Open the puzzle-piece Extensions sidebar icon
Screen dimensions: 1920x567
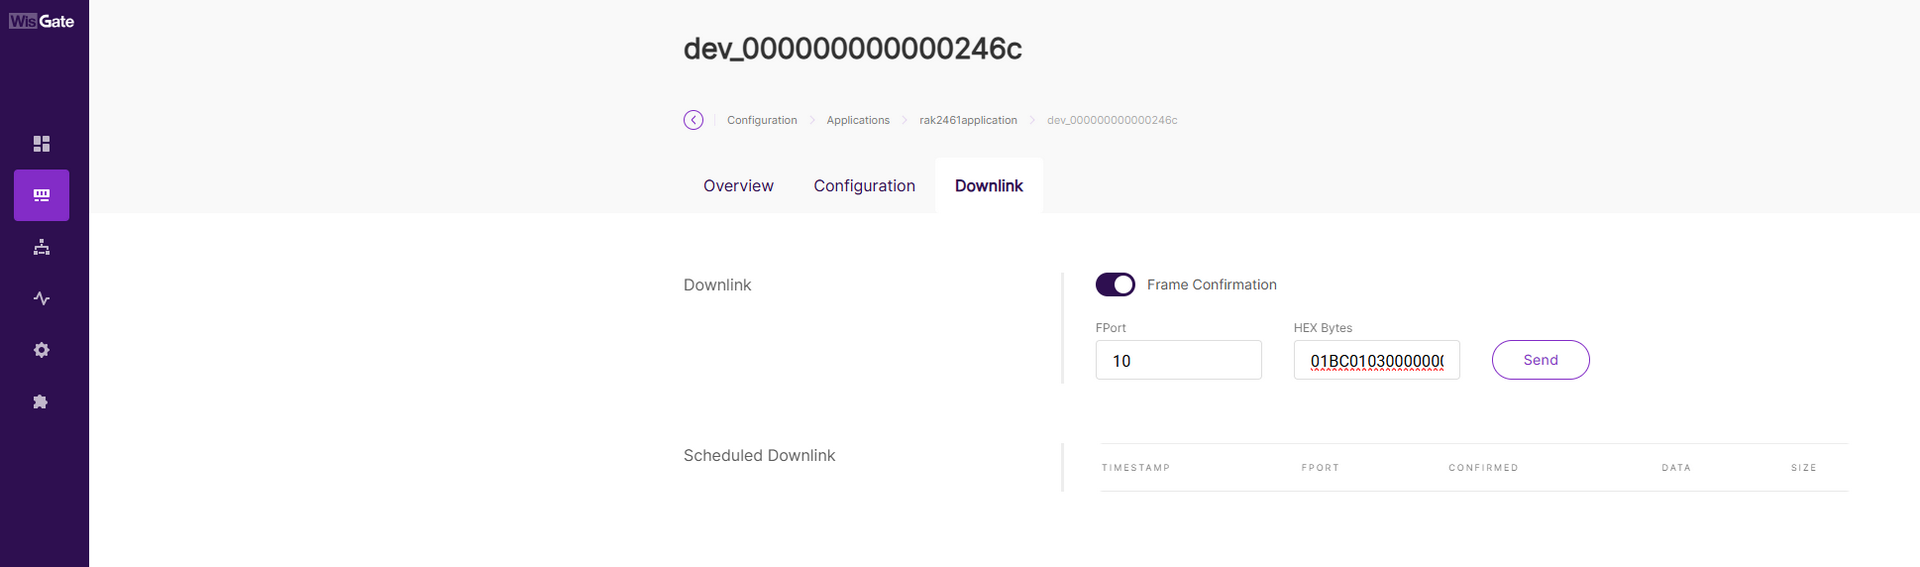[41, 402]
